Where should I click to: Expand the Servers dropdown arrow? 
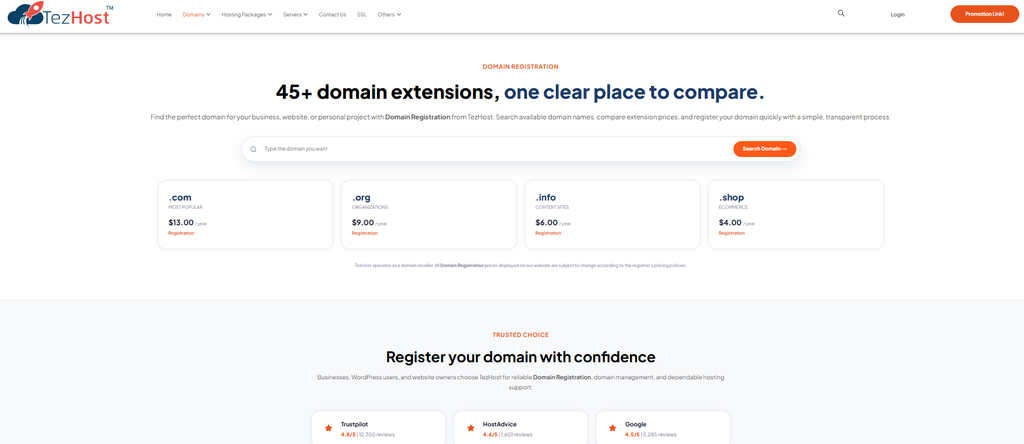click(x=306, y=14)
